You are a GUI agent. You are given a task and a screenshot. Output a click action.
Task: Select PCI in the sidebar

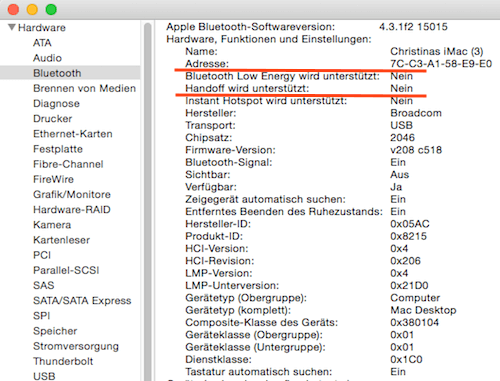coord(42,255)
